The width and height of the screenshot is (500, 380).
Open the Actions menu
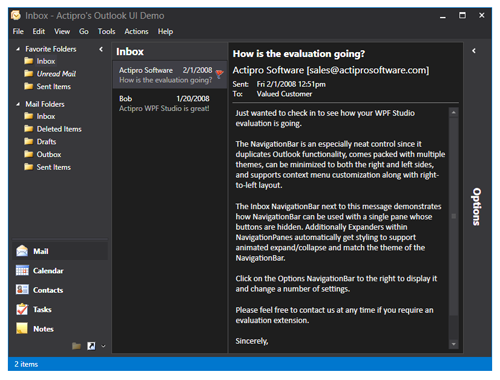point(136,31)
